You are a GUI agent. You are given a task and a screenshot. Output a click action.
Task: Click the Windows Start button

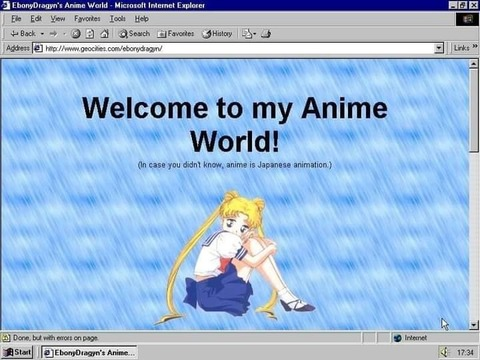pos(18,352)
